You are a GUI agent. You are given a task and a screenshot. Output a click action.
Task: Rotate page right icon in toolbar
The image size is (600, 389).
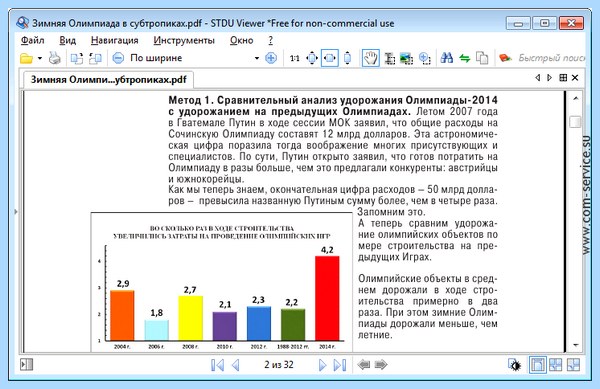point(95,58)
